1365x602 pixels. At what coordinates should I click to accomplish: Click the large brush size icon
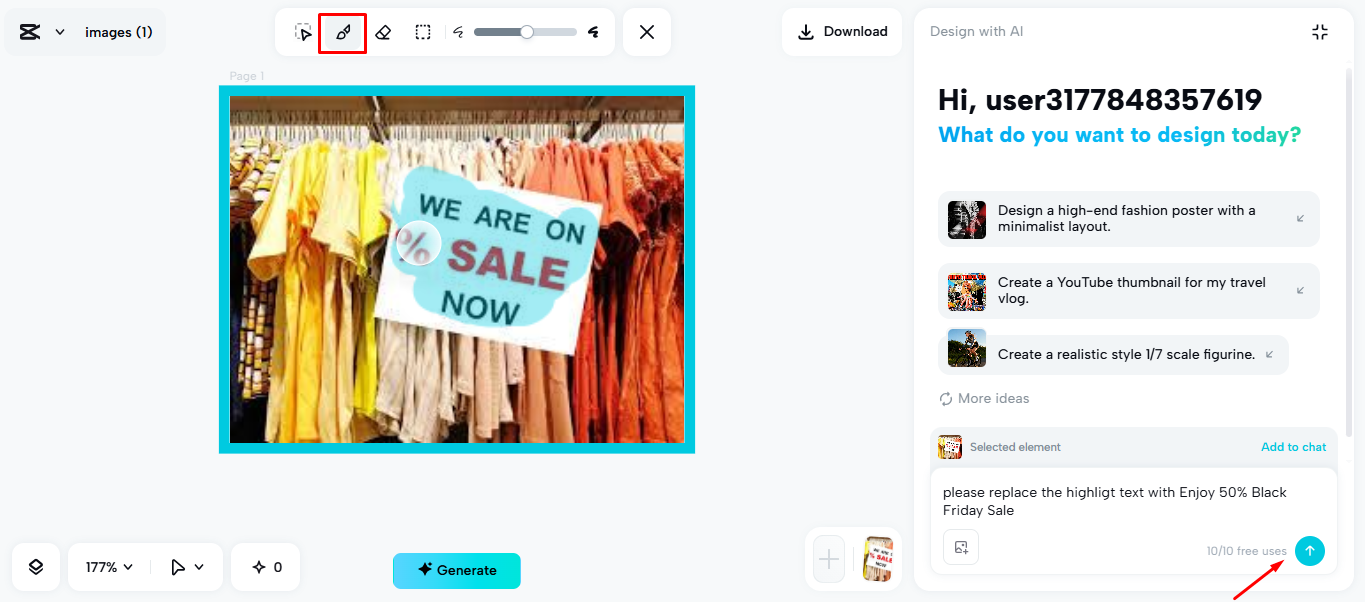point(594,32)
